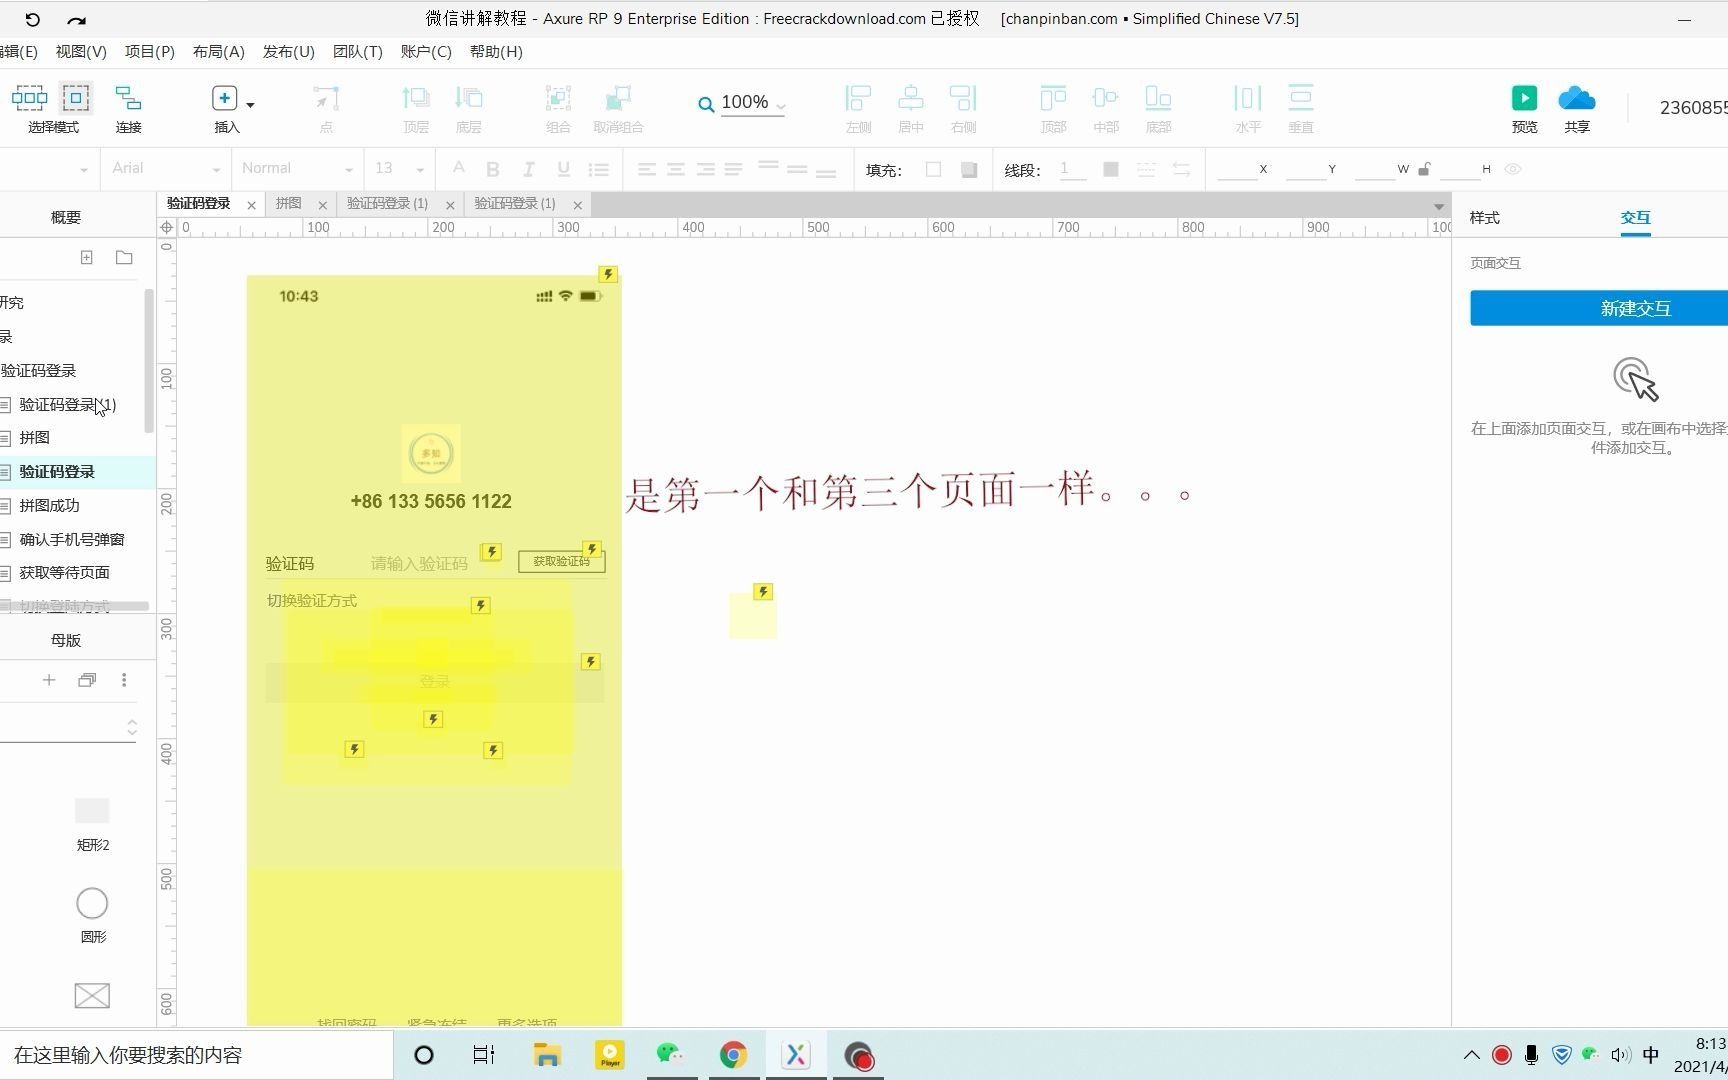Toggle bullet list formatting
Viewport: 1728px width, 1080px height.
(599, 169)
